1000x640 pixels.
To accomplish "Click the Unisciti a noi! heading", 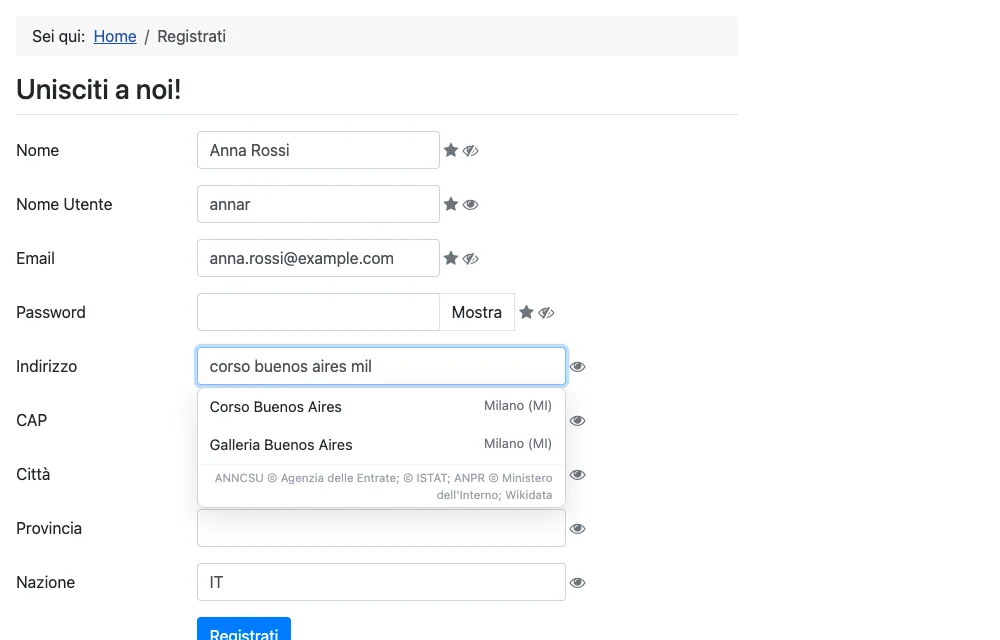I will [x=99, y=89].
